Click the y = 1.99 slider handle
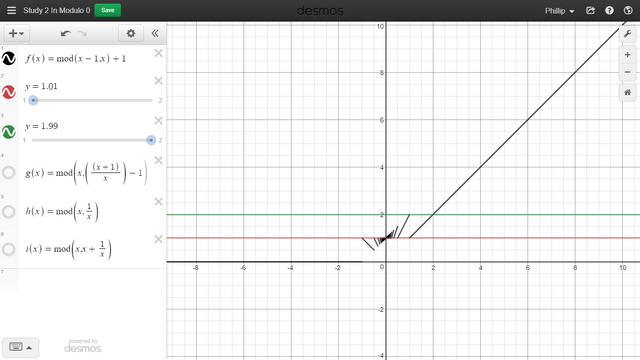 tap(151, 140)
